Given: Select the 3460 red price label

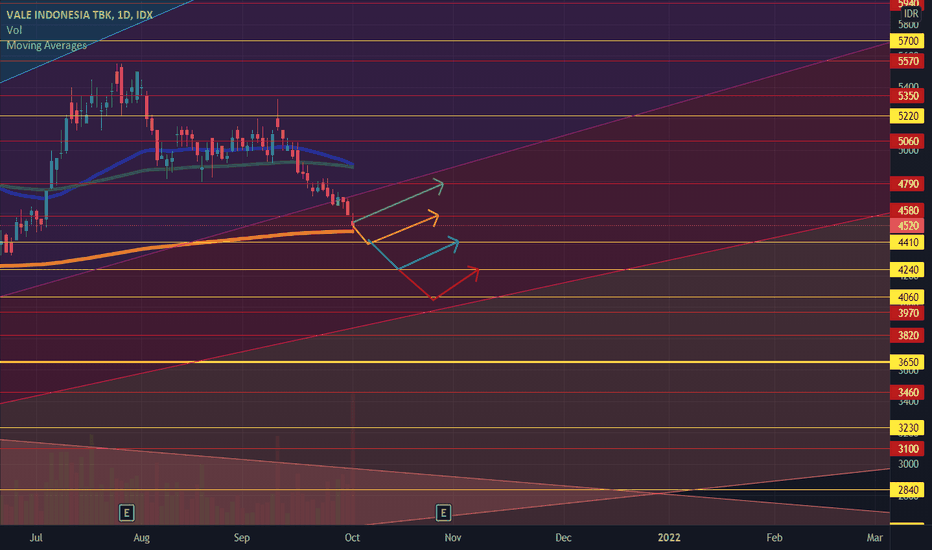Looking at the screenshot, I should click(907, 392).
